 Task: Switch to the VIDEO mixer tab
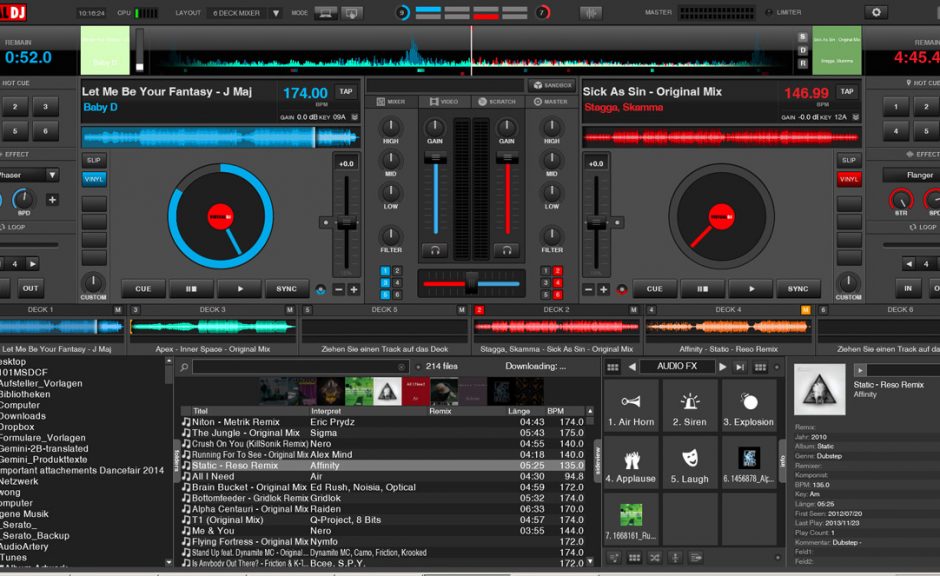445,101
